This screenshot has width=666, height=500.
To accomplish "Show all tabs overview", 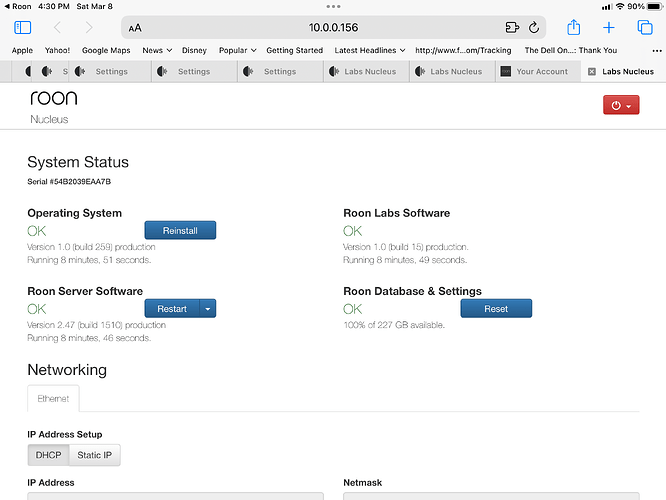I will (x=645, y=28).
